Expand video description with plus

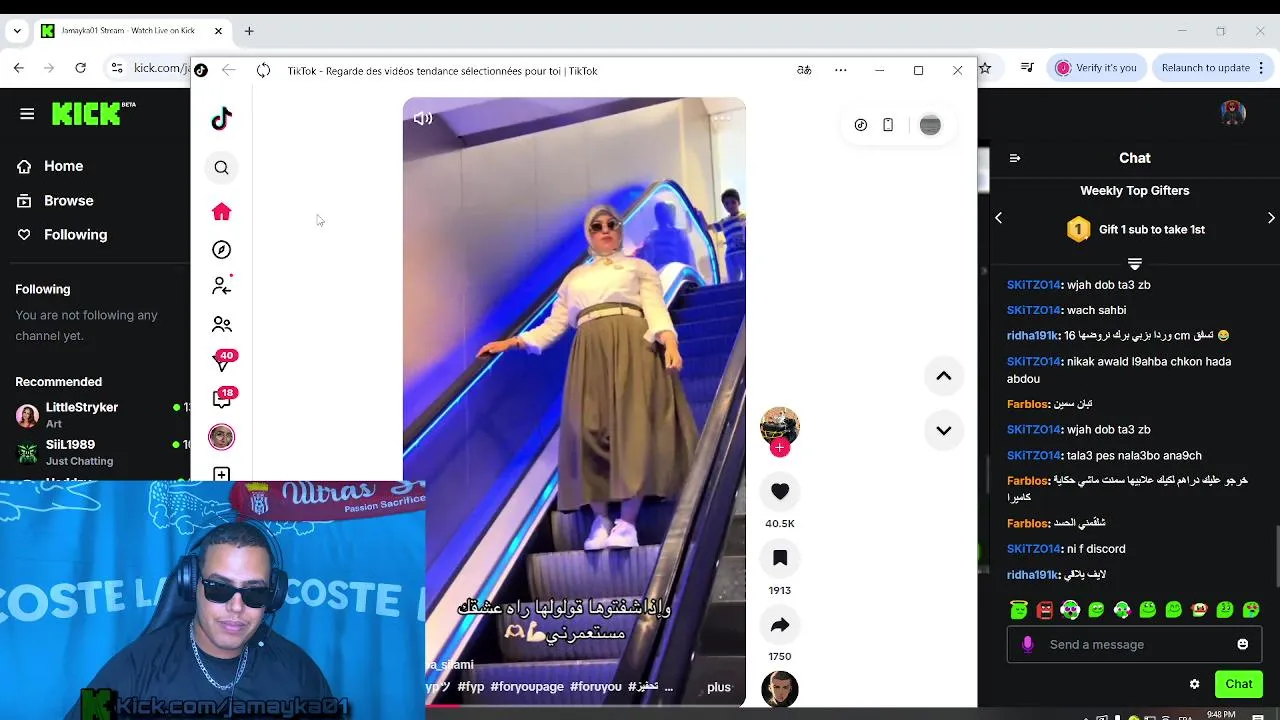719,687
